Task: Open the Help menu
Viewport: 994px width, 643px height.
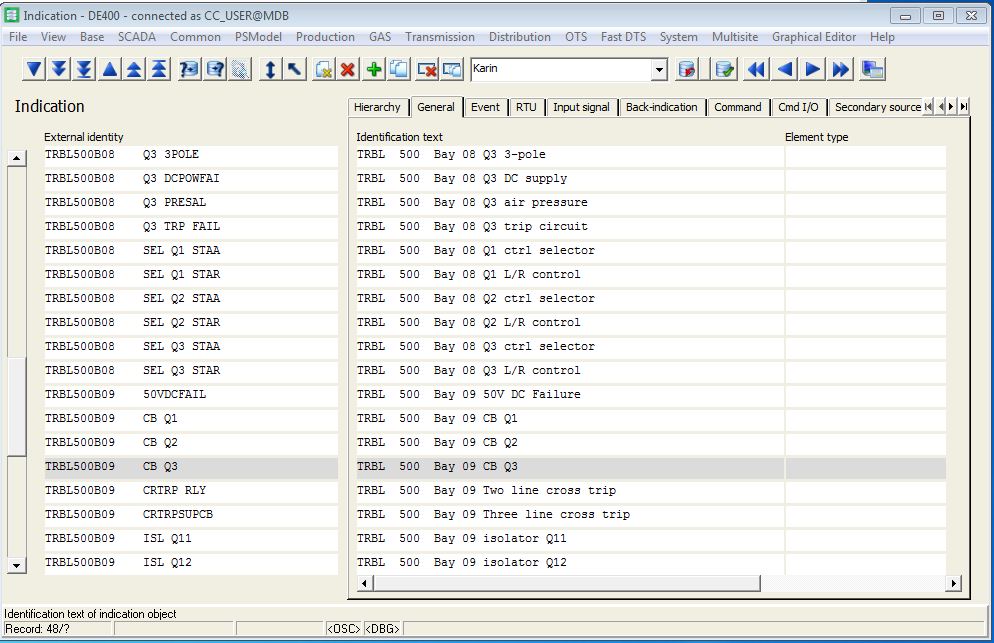Action: pos(882,37)
